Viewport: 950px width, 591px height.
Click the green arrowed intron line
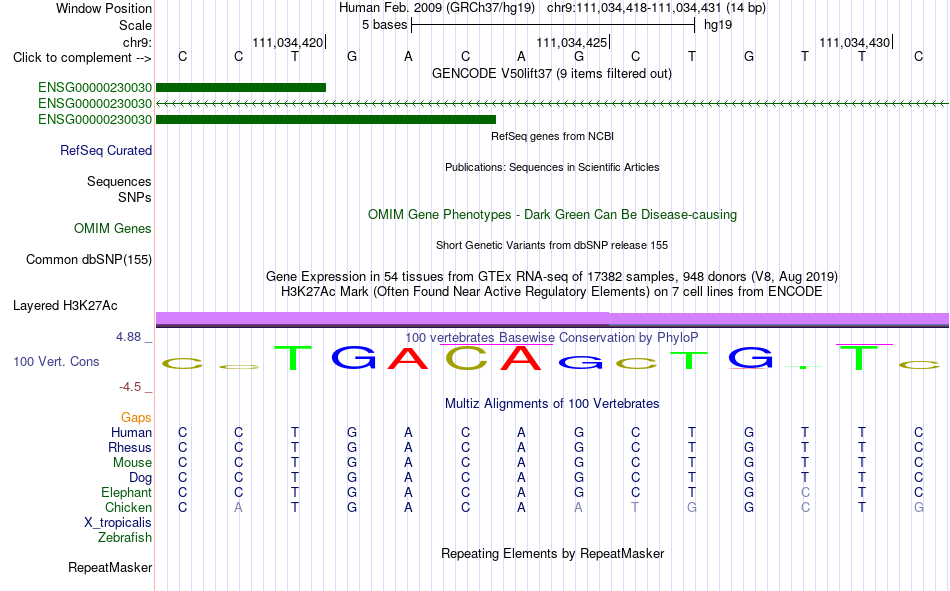(x=552, y=104)
